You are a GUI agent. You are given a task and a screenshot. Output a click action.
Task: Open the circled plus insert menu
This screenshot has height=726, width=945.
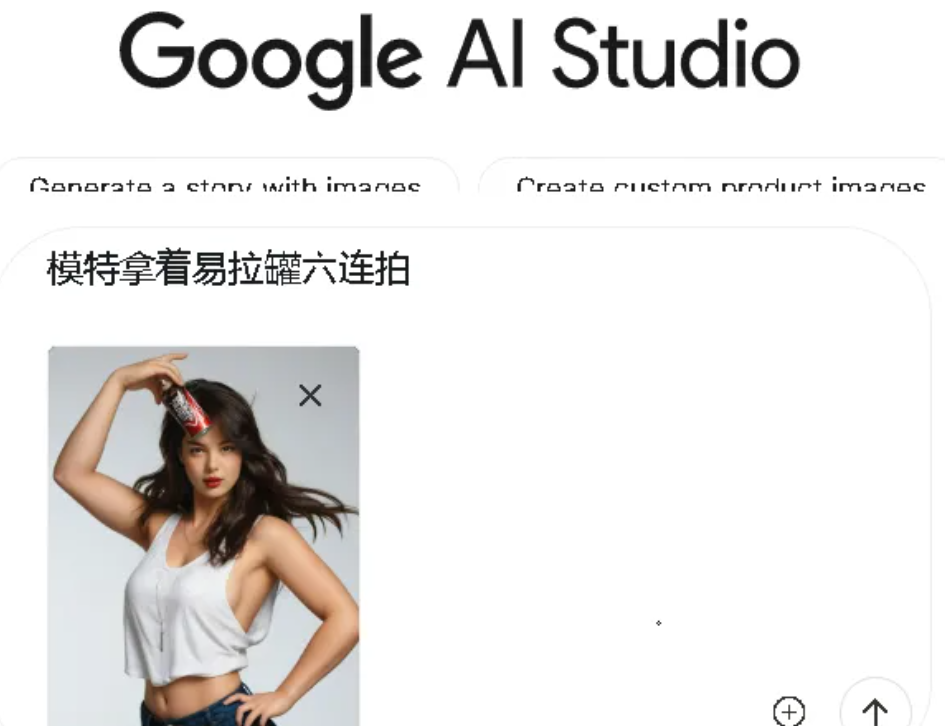[x=789, y=712]
